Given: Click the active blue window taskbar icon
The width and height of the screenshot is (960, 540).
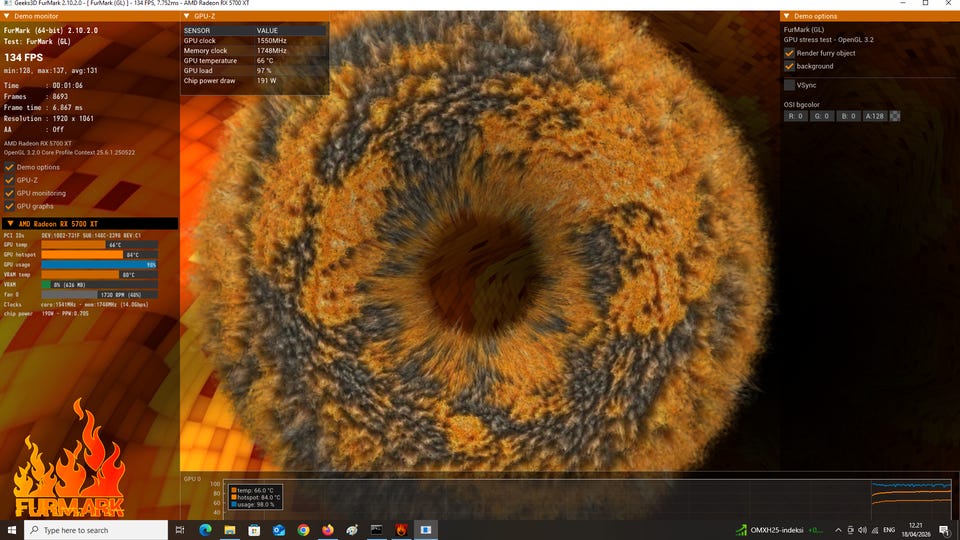Looking at the screenshot, I should pos(426,530).
